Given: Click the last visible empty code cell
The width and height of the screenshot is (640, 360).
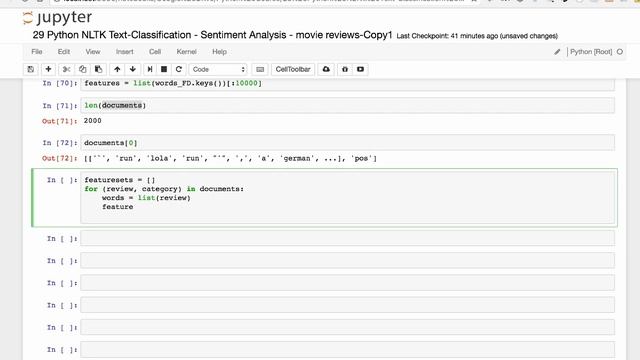Looking at the screenshot, I should [347, 350].
